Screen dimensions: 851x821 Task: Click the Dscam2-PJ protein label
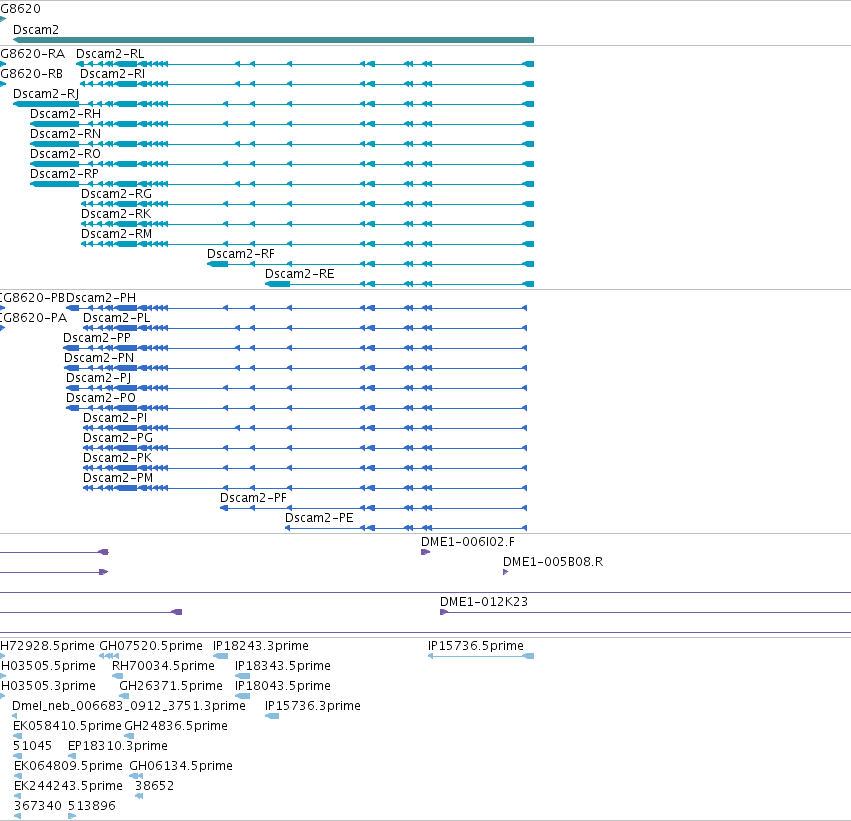tap(98, 379)
